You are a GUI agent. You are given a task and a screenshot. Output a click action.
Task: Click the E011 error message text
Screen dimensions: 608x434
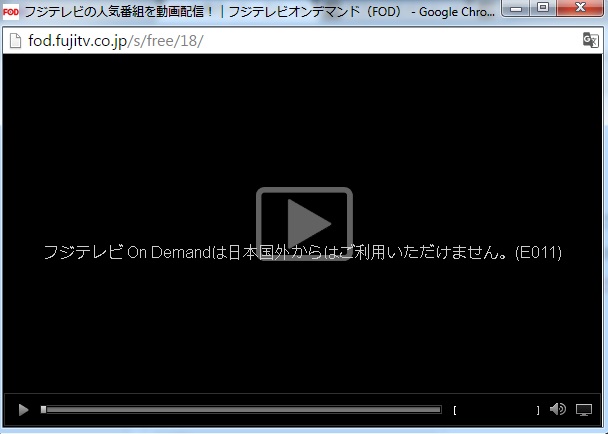(302, 252)
